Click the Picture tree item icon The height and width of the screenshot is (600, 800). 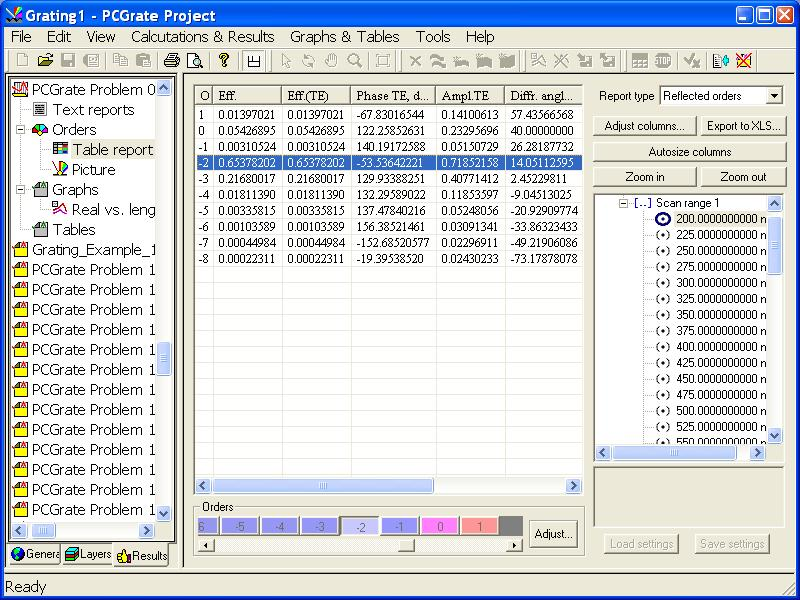[60, 168]
